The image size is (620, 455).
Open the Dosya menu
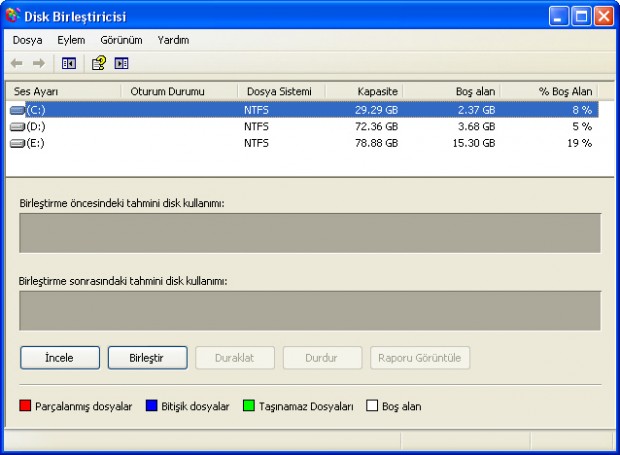[27, 40]
